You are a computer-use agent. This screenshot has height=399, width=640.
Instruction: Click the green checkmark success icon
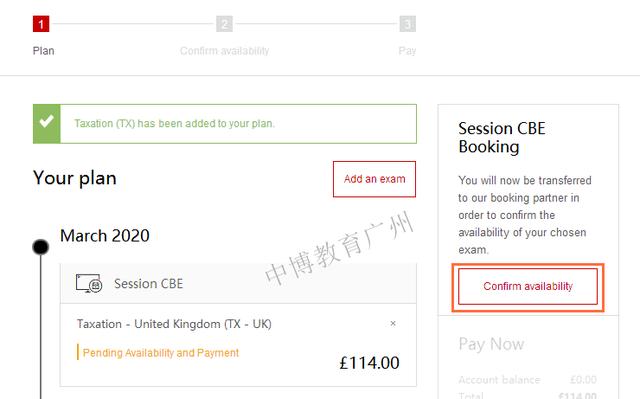[x=47, y=124]
